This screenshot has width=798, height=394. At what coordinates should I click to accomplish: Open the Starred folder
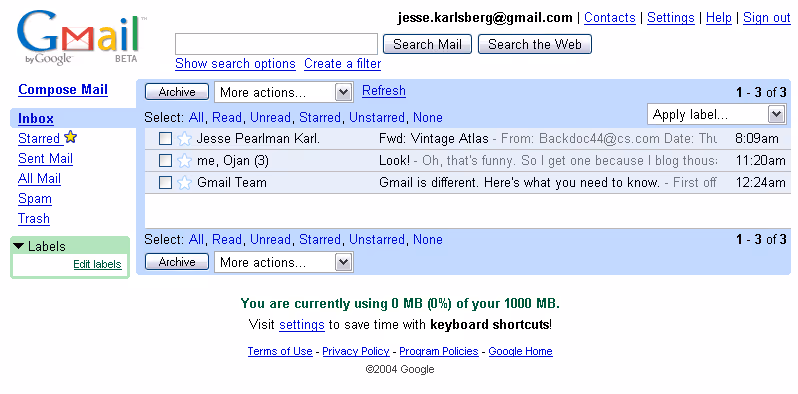pyautogui.click(x=39, y=138)
